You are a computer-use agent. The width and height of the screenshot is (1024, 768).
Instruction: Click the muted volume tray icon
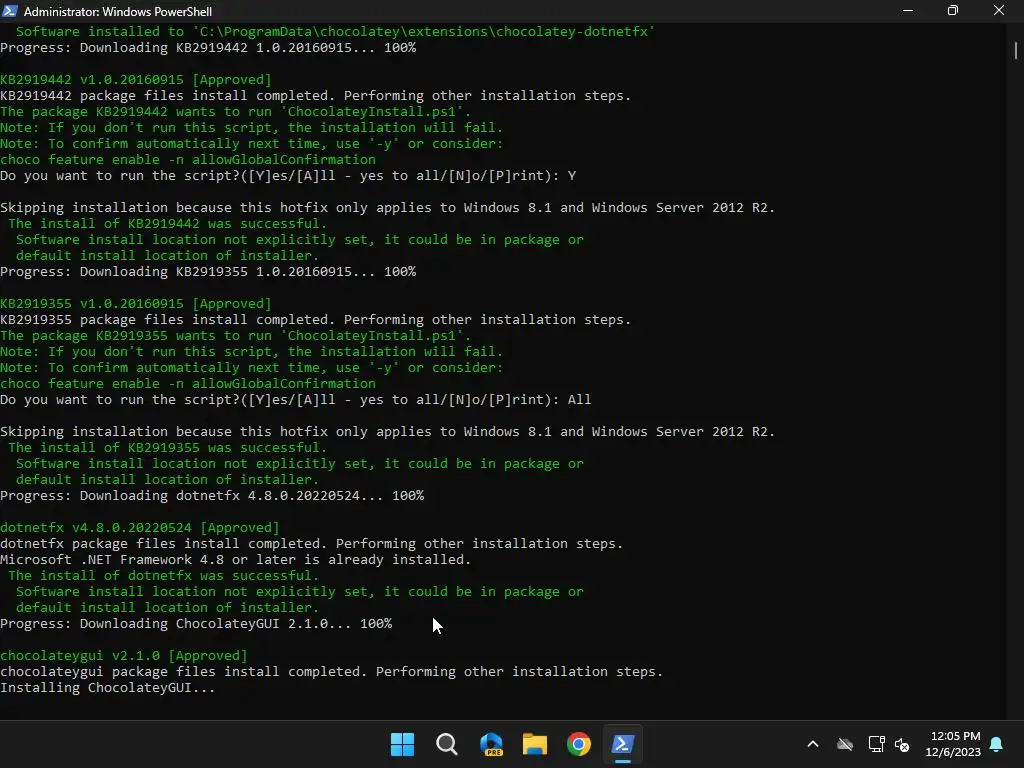click(x=902, y=744)
